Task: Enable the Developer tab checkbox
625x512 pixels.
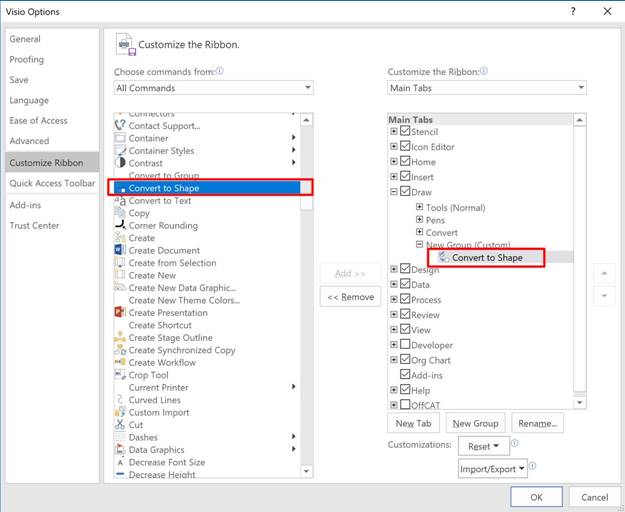Action: pyautogui.click(x=405, y=344)
